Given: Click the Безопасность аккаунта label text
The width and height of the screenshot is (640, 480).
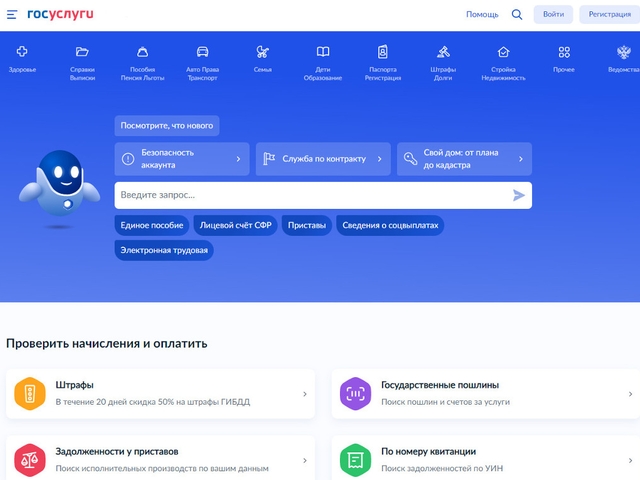Looking at the screenshot, I should pos(168,159).
